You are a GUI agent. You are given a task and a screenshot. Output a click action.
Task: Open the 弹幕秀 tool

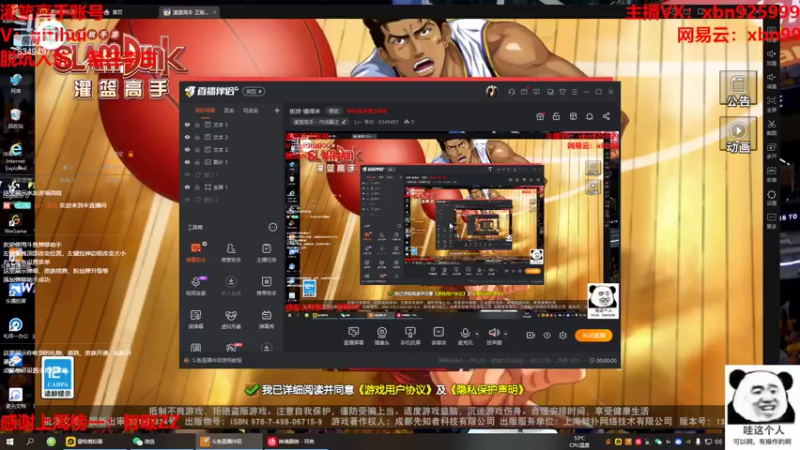[266, 319]
